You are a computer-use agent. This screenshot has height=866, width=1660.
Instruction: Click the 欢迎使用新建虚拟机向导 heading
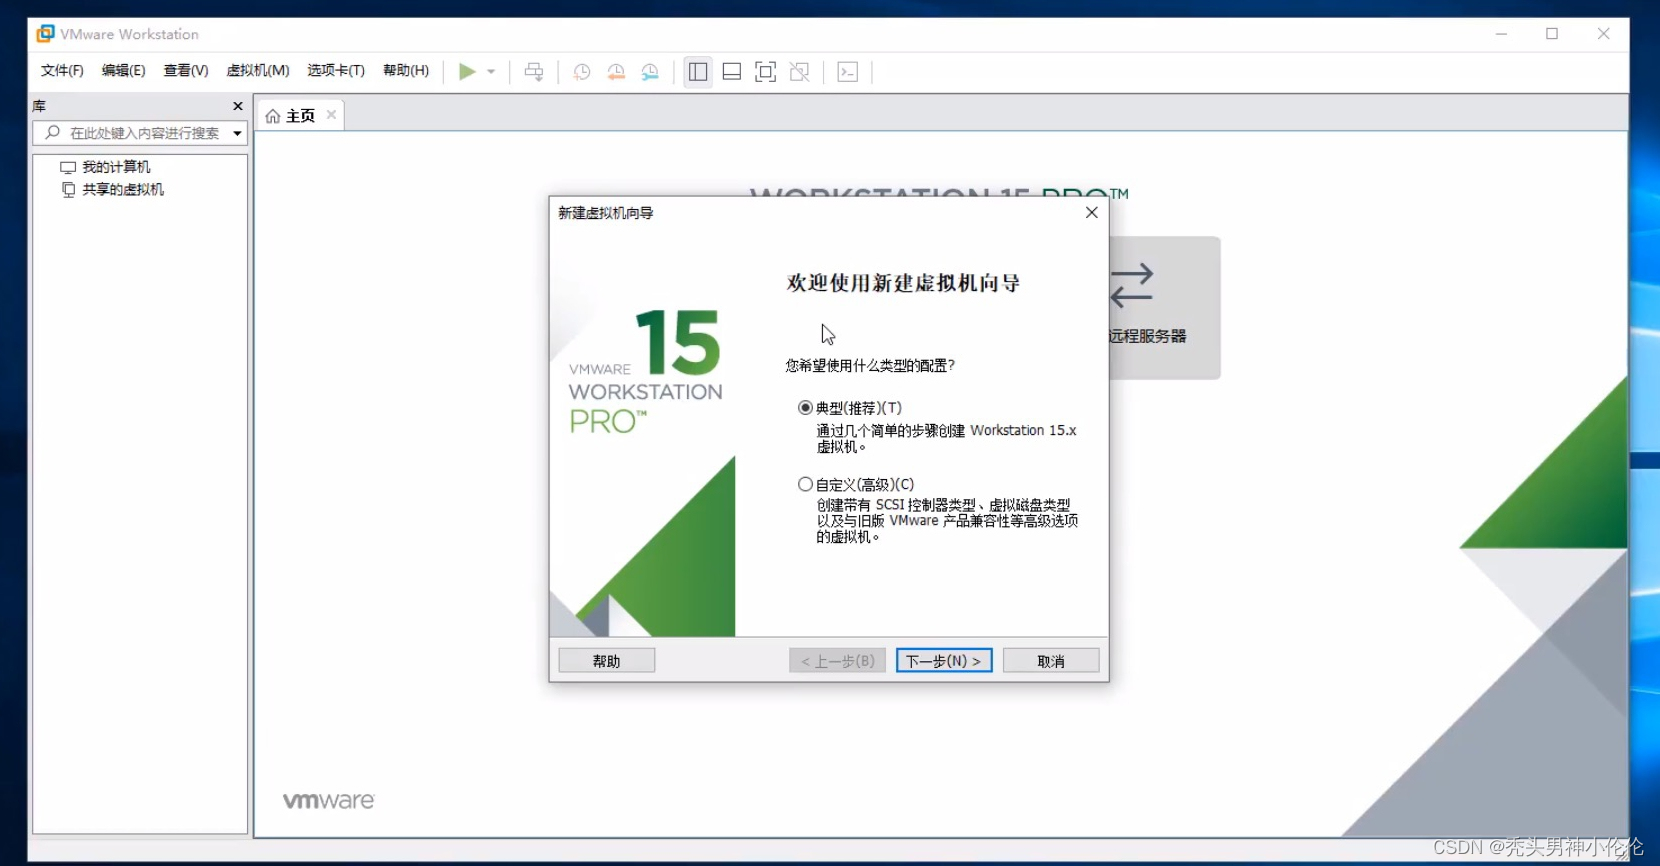(903, 283)
